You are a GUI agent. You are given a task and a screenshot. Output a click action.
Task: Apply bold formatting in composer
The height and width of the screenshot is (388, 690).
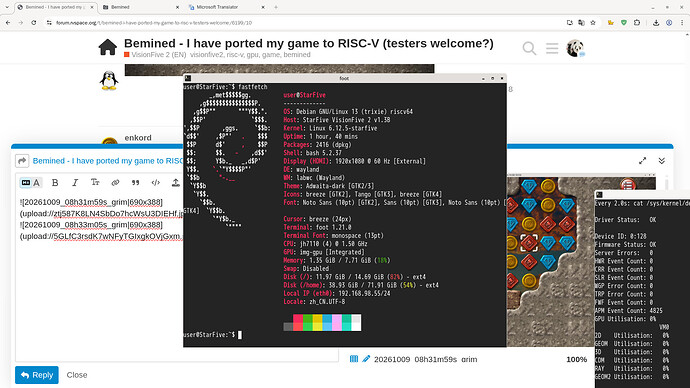point(55,183)
